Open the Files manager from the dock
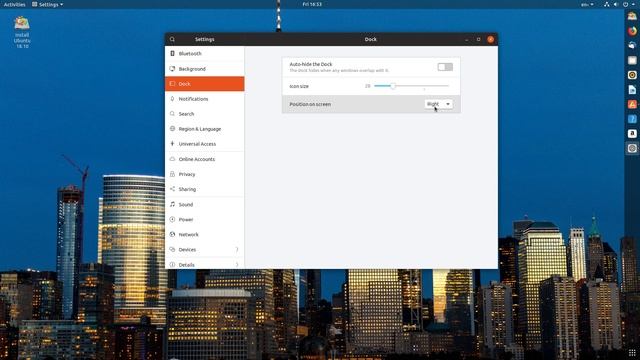 click(x=632, y=60)
